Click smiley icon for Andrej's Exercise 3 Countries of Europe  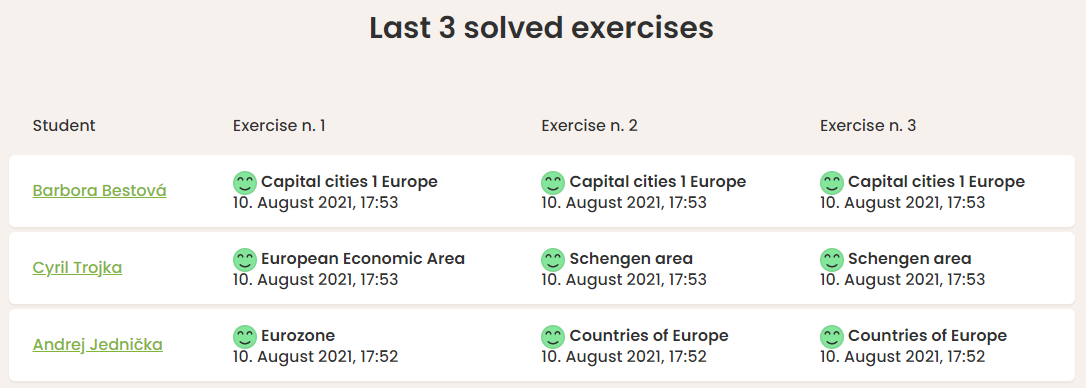832,337
